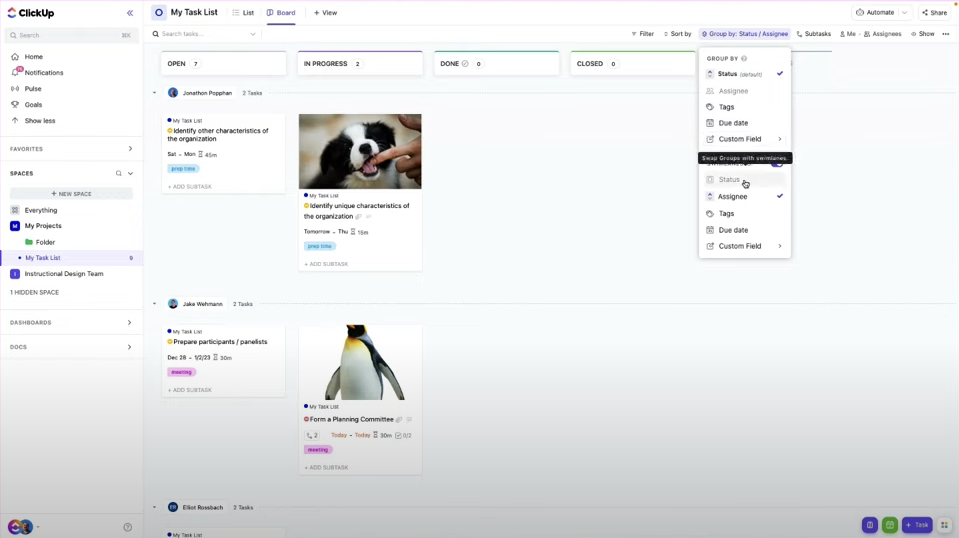Open Goals trophy icon in sidebar
Image resolution: width=959 pixels, height=538 pixels.
15,105
